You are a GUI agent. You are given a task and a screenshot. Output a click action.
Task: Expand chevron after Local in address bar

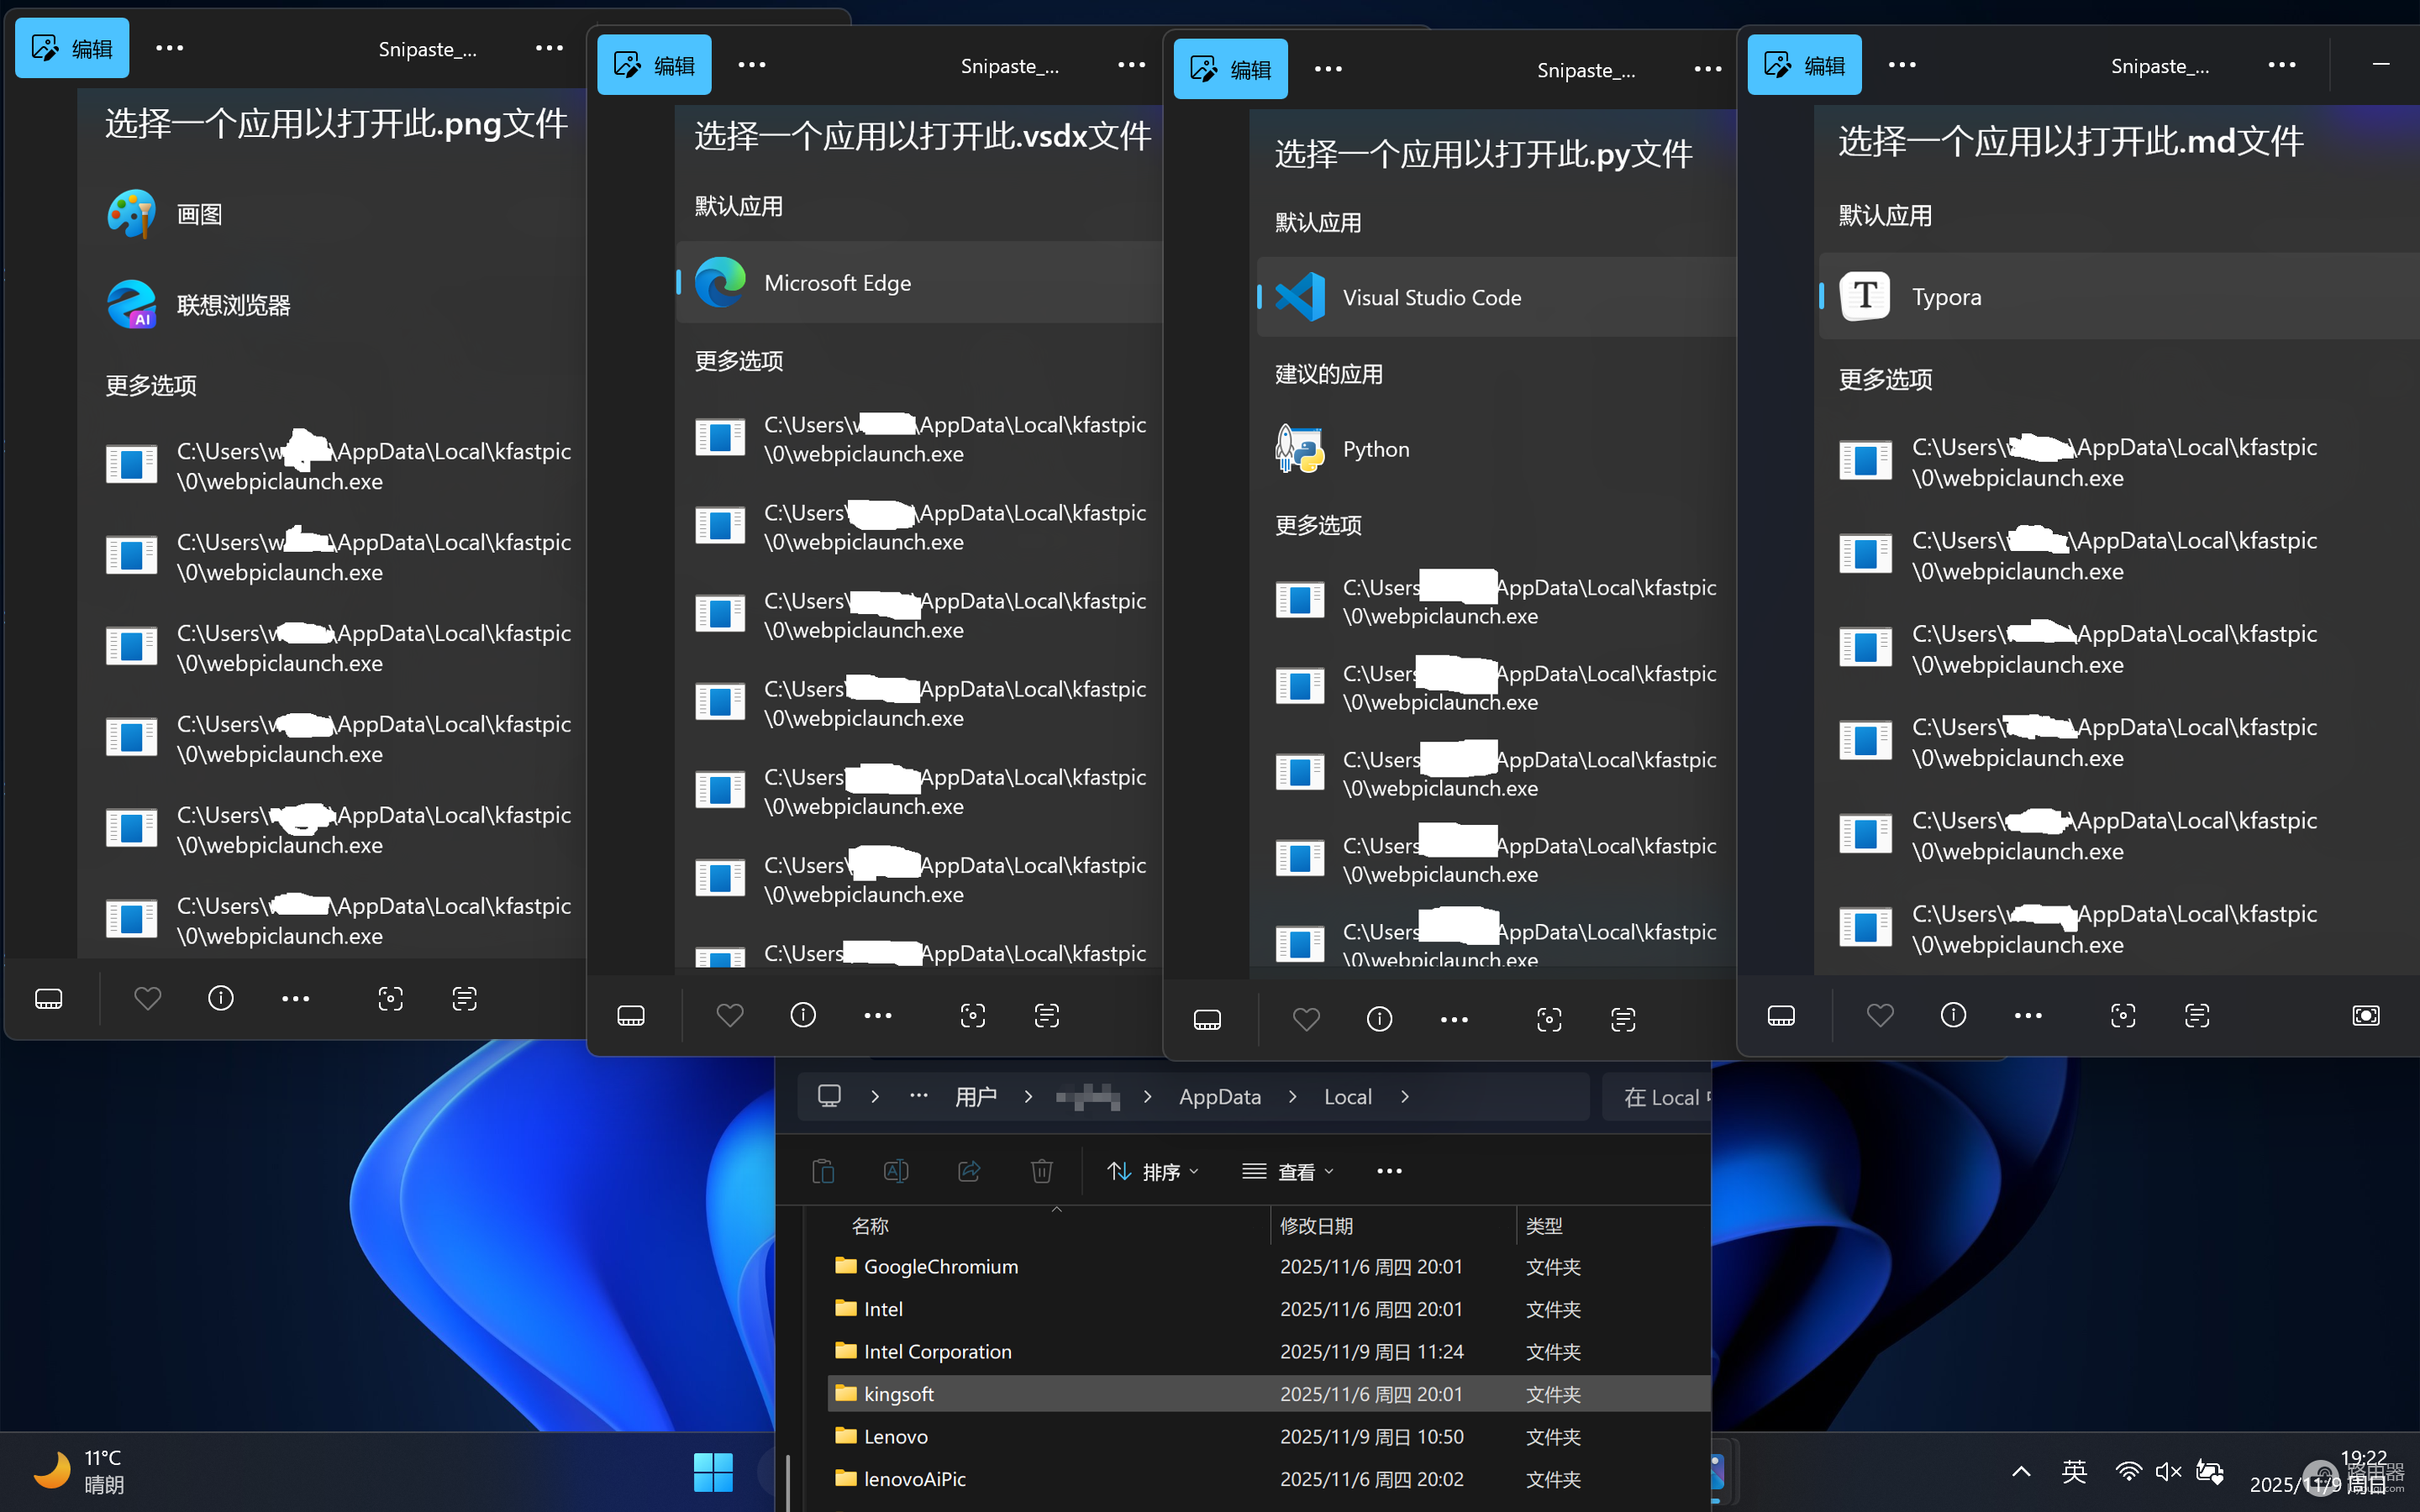click(1405, 1097)
